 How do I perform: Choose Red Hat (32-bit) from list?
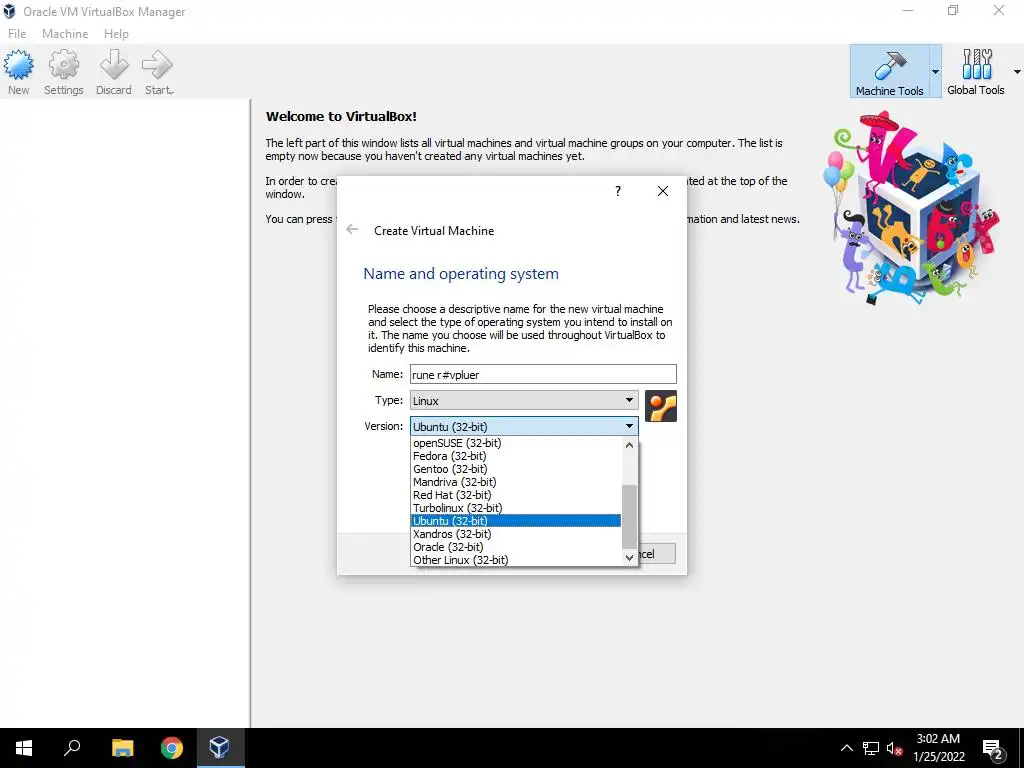[x=516, y=495]
